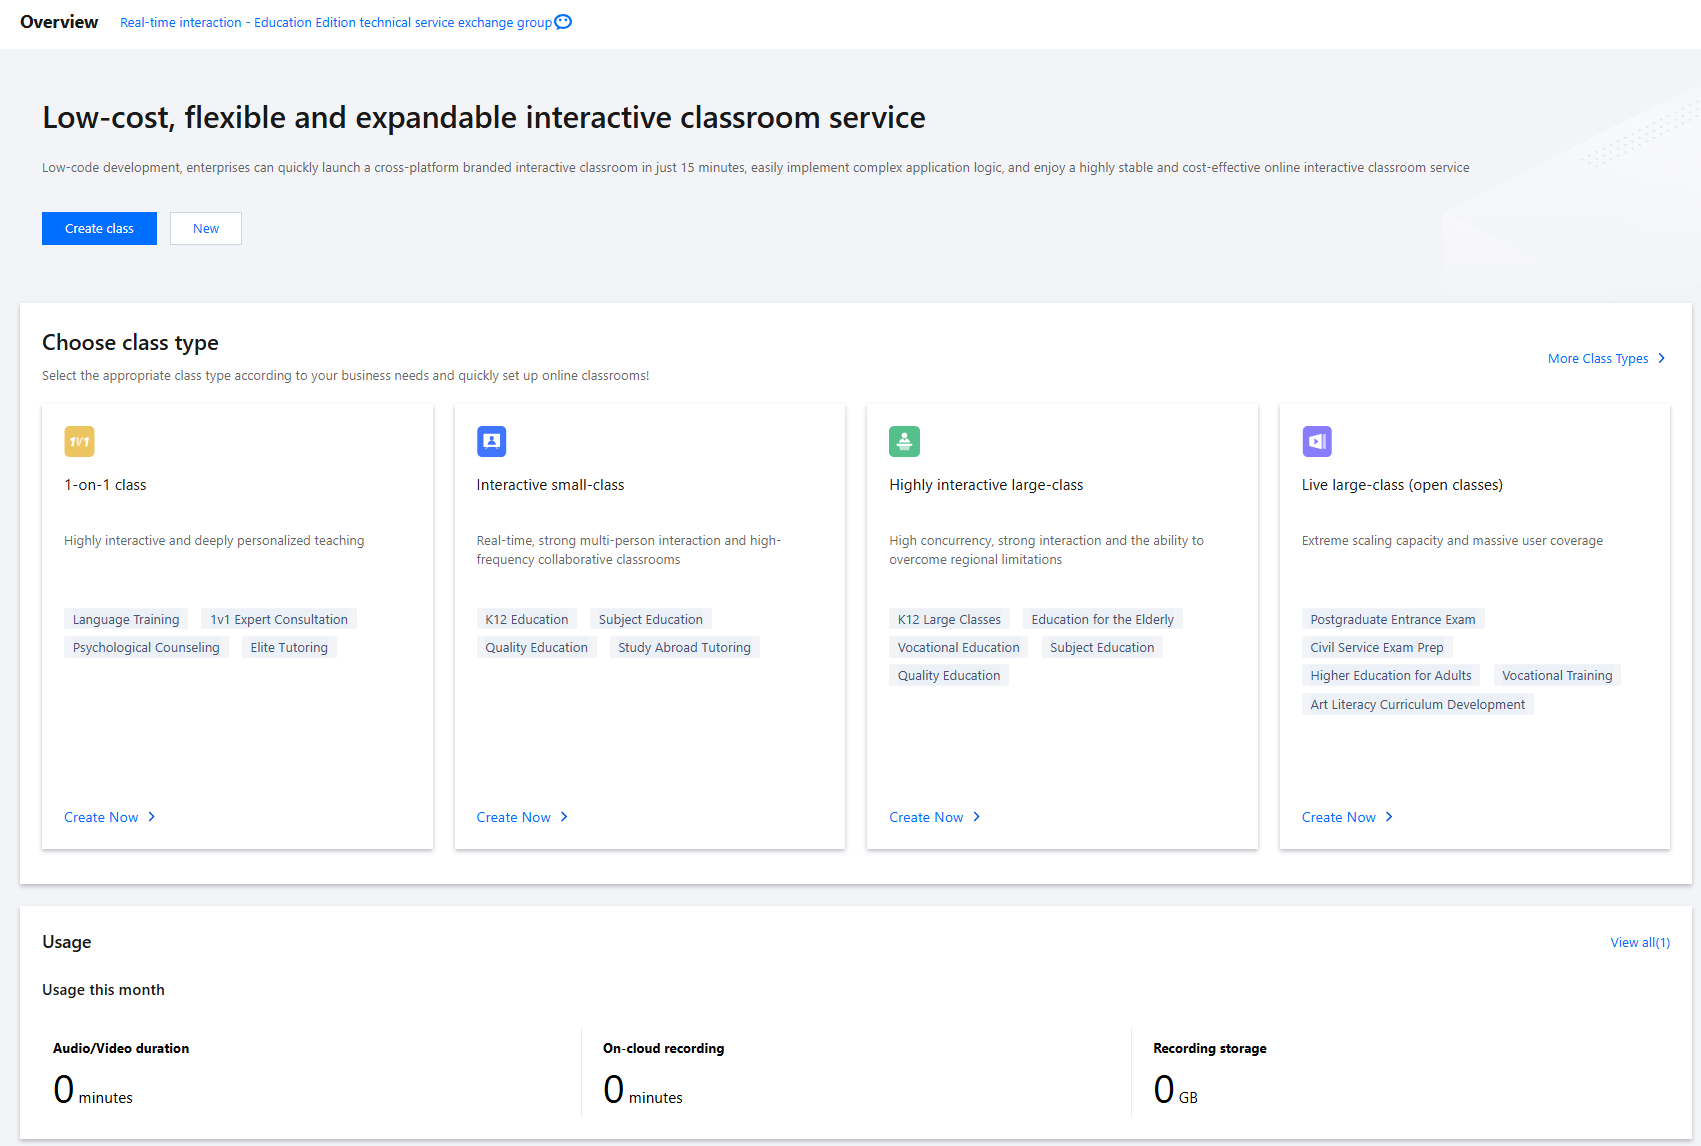1701x1146 pixels.
Task: Select the K12 Education tag
Action: [x=526, y=620]
